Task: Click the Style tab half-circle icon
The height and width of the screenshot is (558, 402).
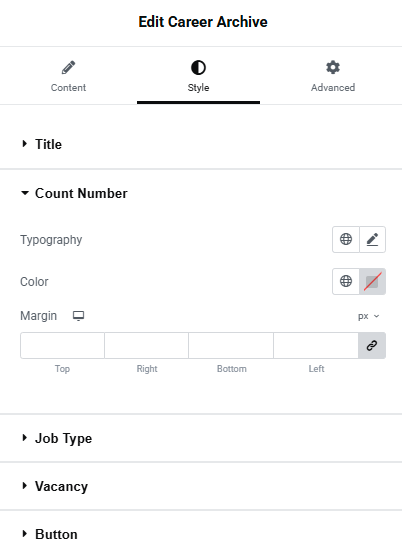Action: click(199, 67)
